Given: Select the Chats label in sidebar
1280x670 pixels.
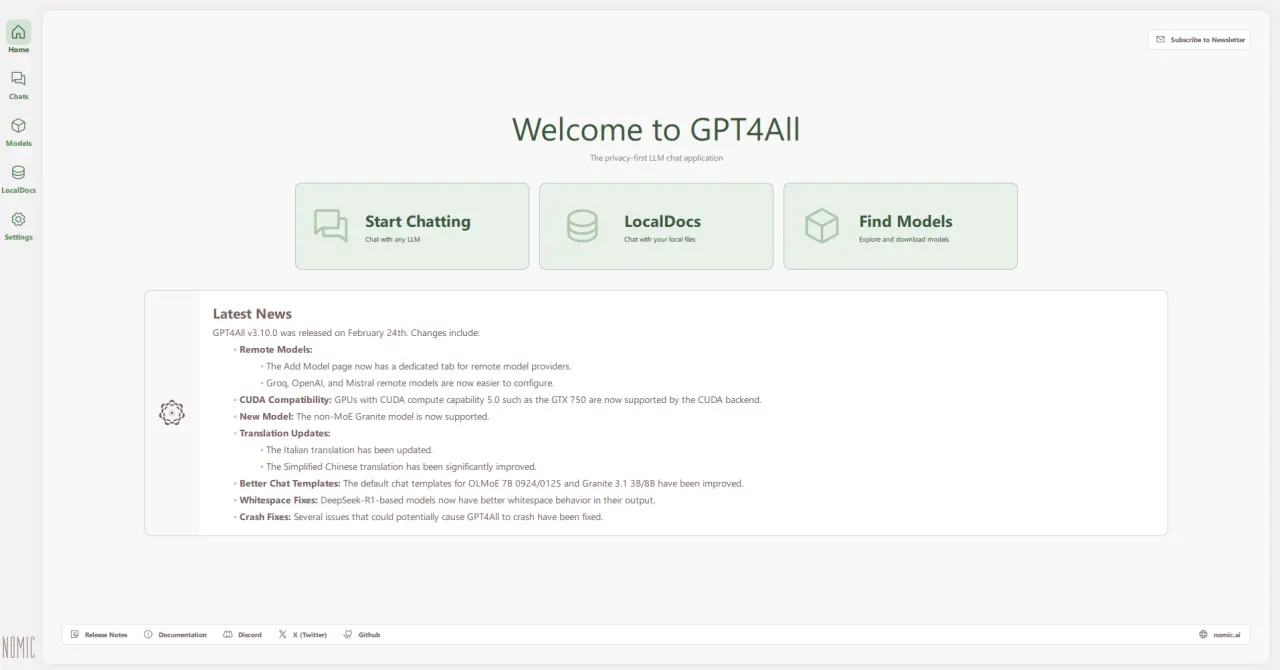Looking at the screenshot, I should click(x=19, y=97).
